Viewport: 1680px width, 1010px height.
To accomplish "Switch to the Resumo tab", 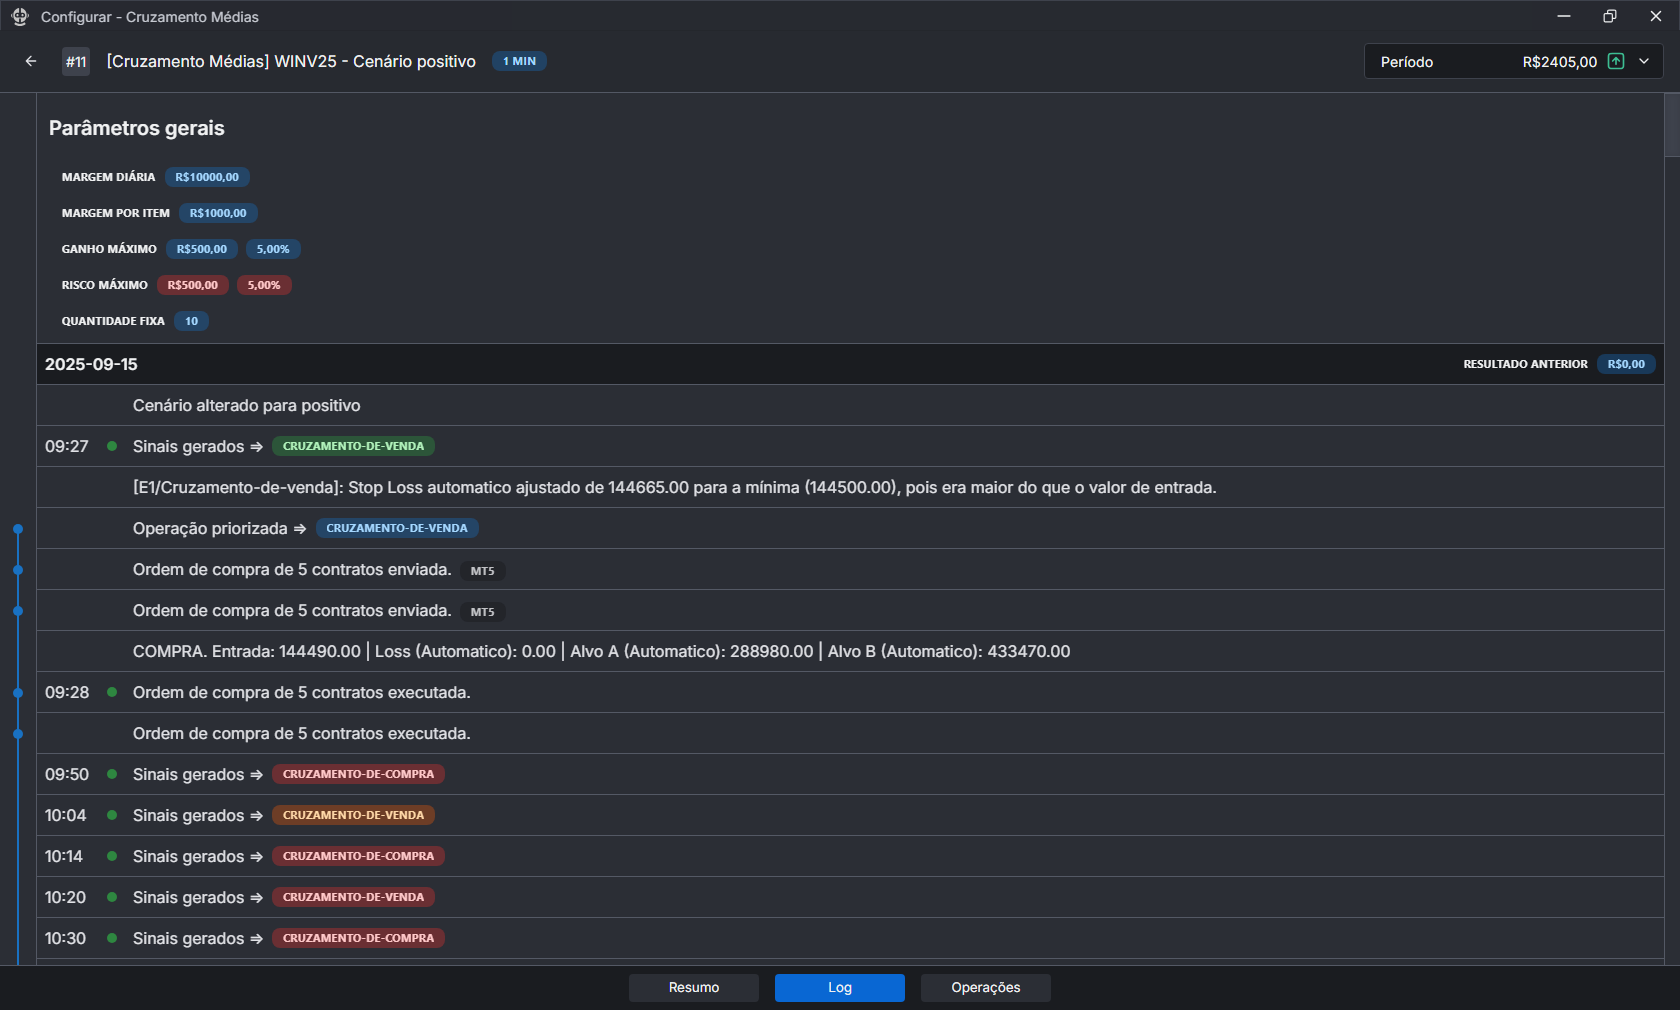I will click(x=693, y=987).
